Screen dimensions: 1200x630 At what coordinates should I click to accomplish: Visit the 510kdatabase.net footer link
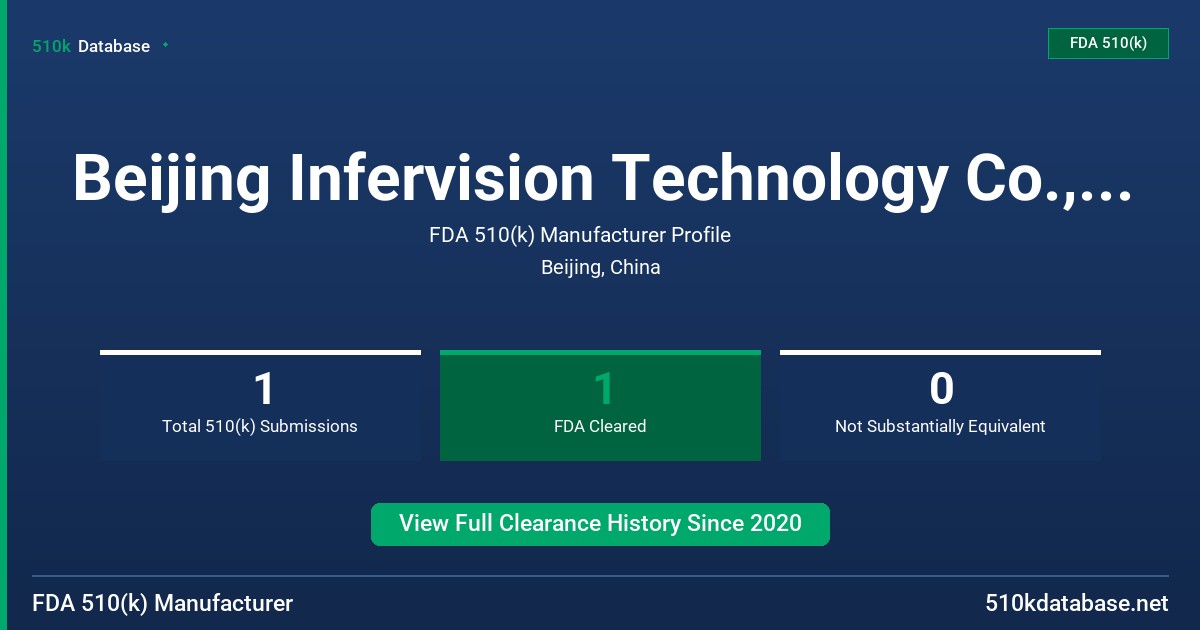point(1076,603)
